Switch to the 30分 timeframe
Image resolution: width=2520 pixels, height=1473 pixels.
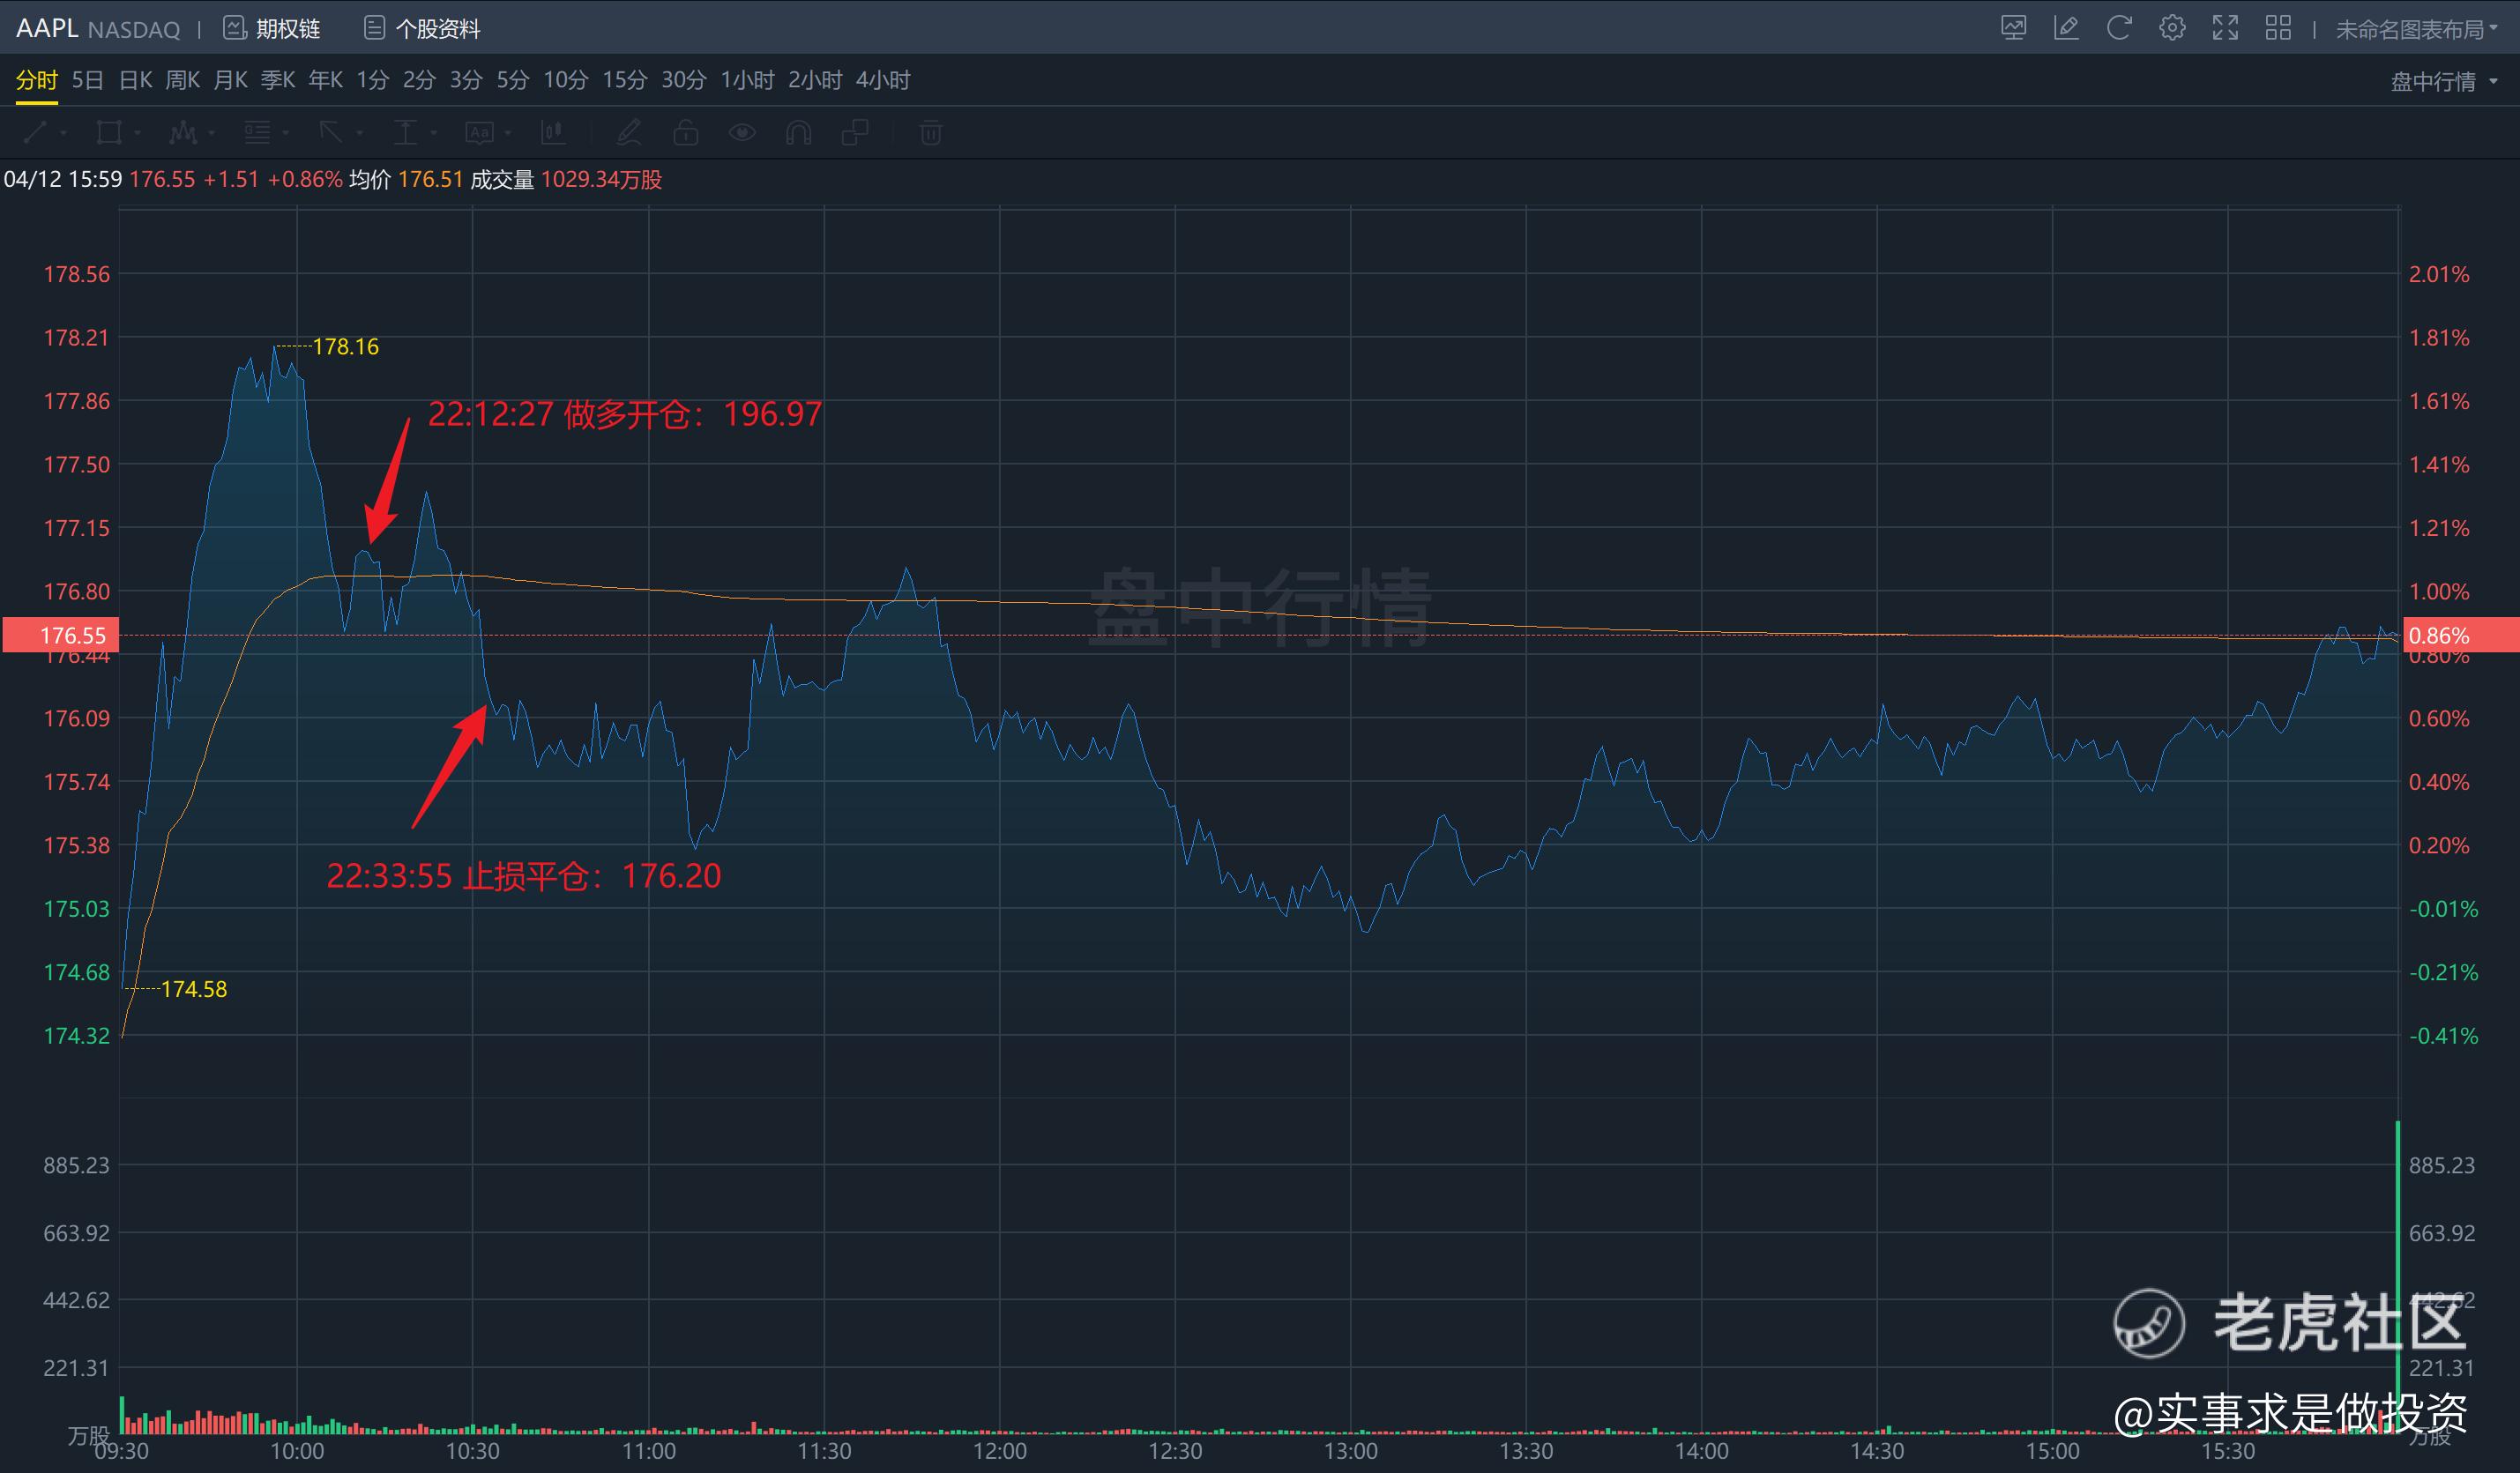[x=684, y=80]
